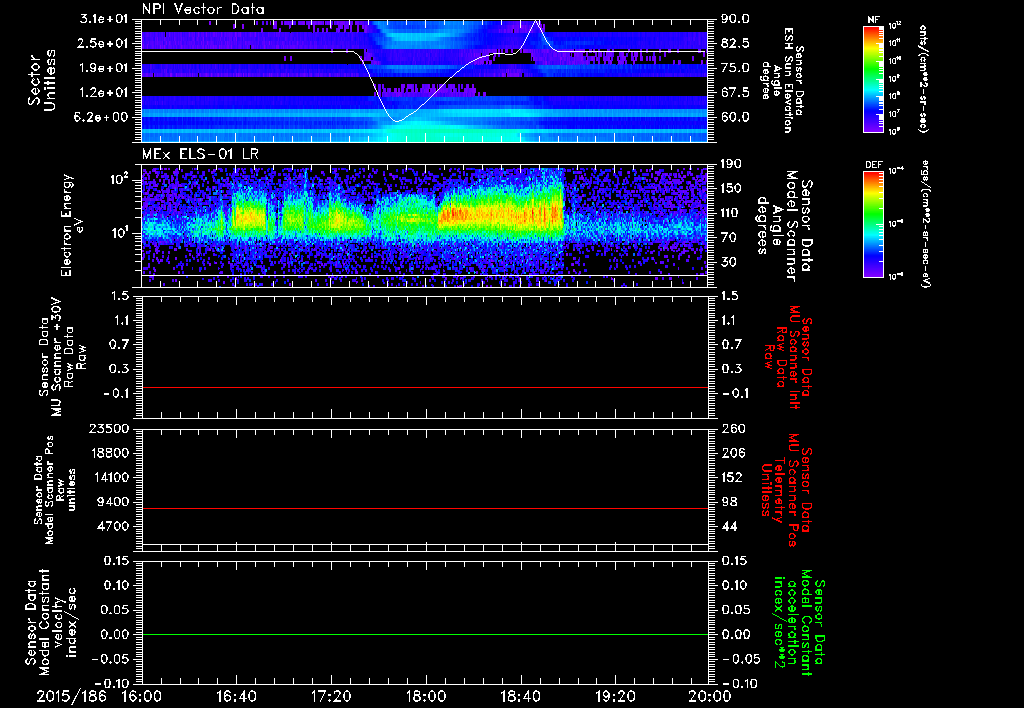Click the '82.5' sun elevation tick label
Viewport: 1024px width, 708px height.
tap(735, 43)
